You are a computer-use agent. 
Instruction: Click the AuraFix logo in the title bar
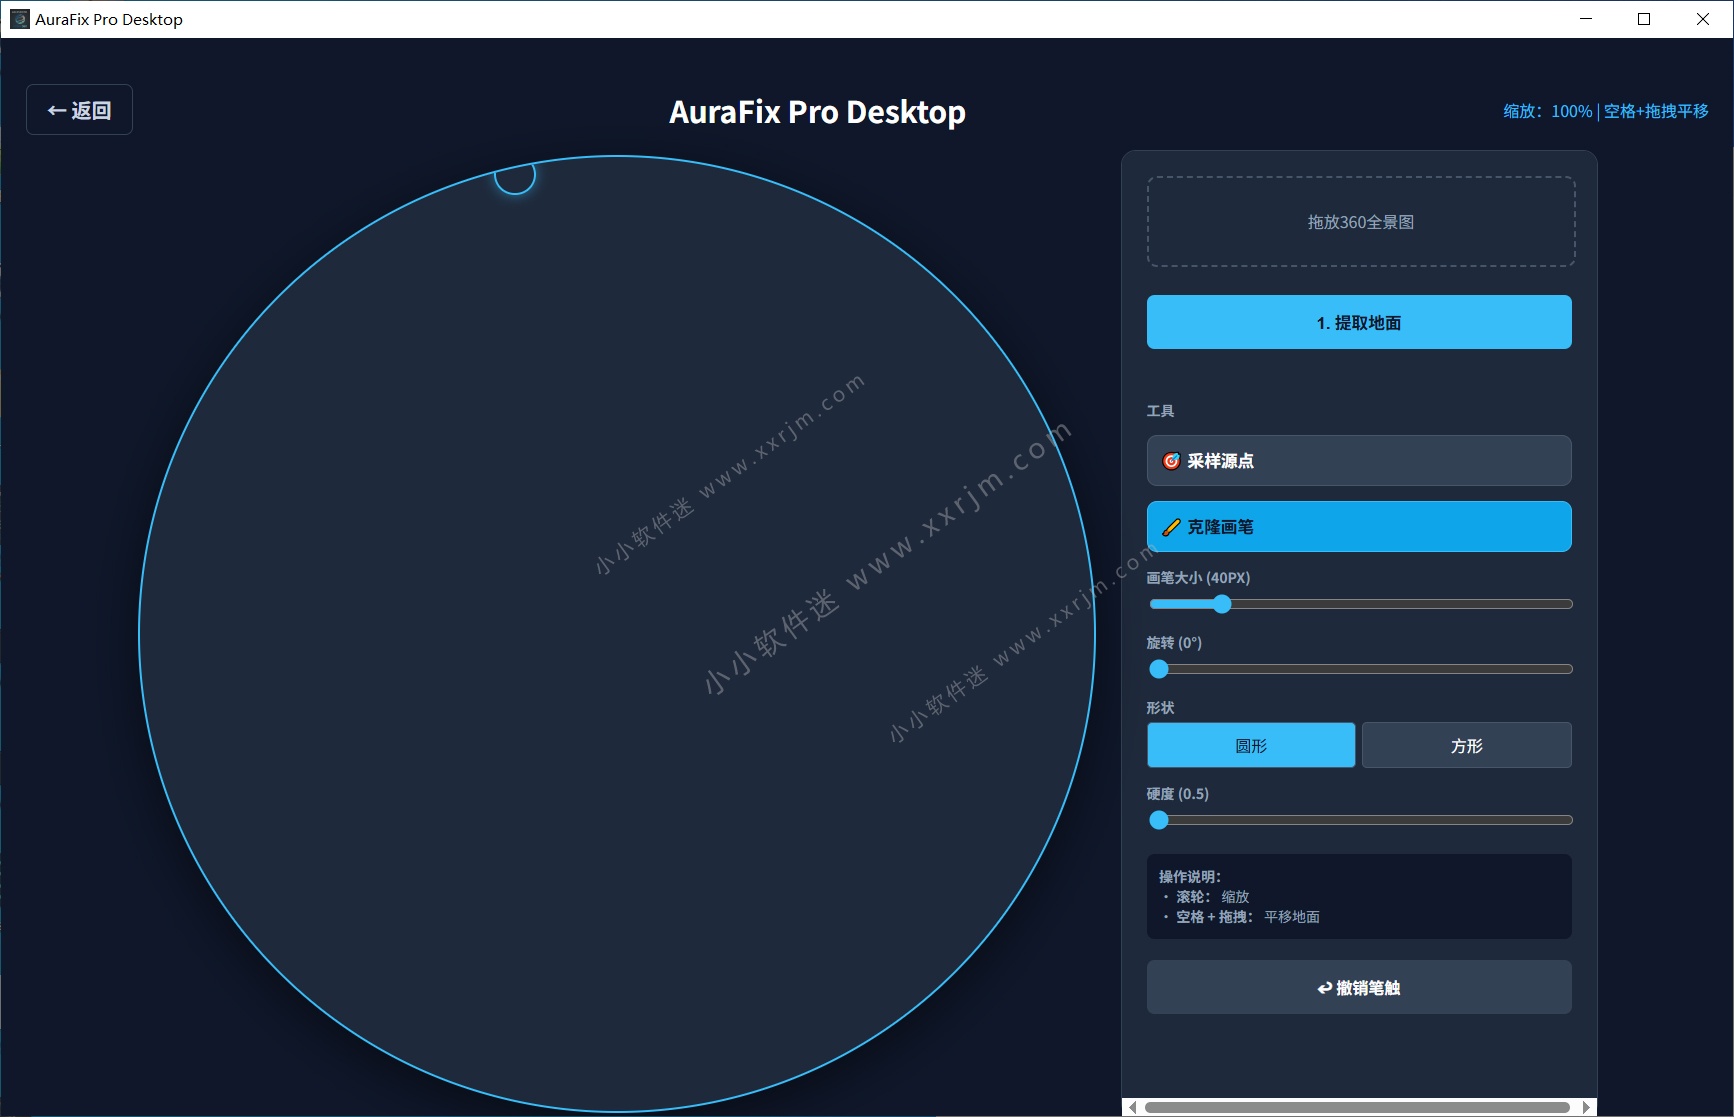point(19,18)
